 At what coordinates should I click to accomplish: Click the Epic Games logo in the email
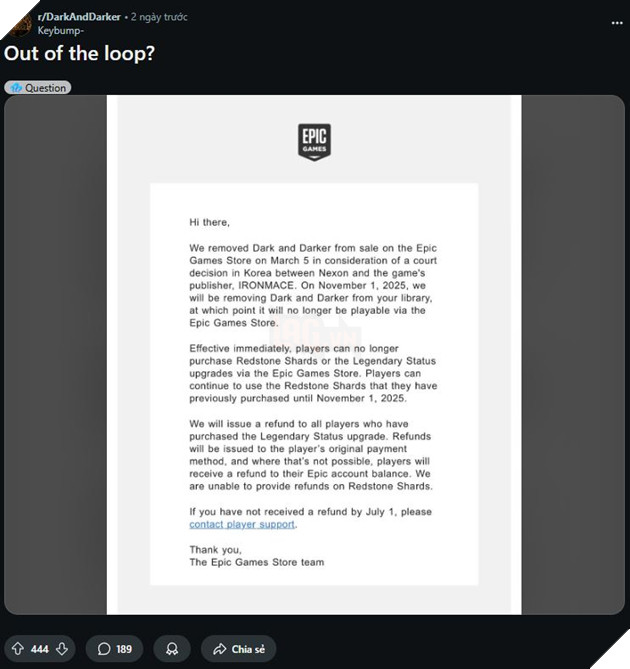tap(314, 140)
